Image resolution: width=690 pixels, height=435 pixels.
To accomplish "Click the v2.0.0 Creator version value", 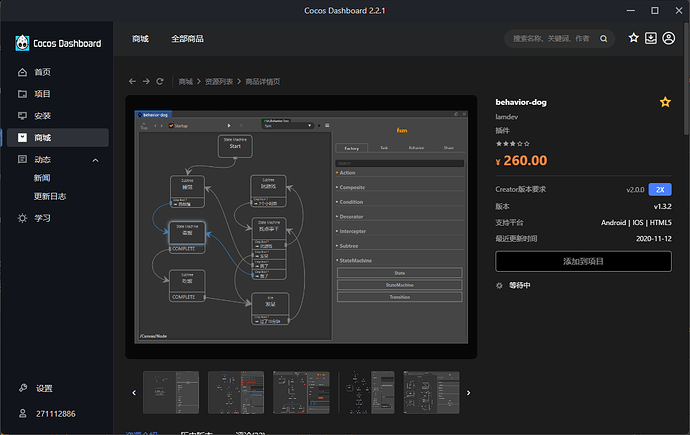I will [x=635, y=190].
